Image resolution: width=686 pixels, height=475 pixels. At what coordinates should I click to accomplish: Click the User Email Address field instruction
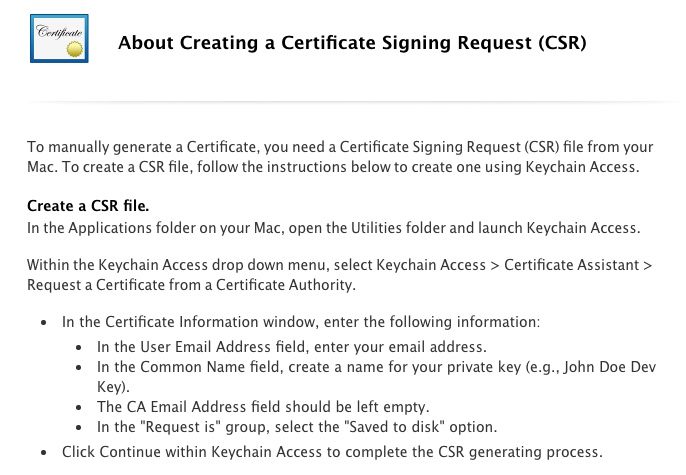point(291,346)
